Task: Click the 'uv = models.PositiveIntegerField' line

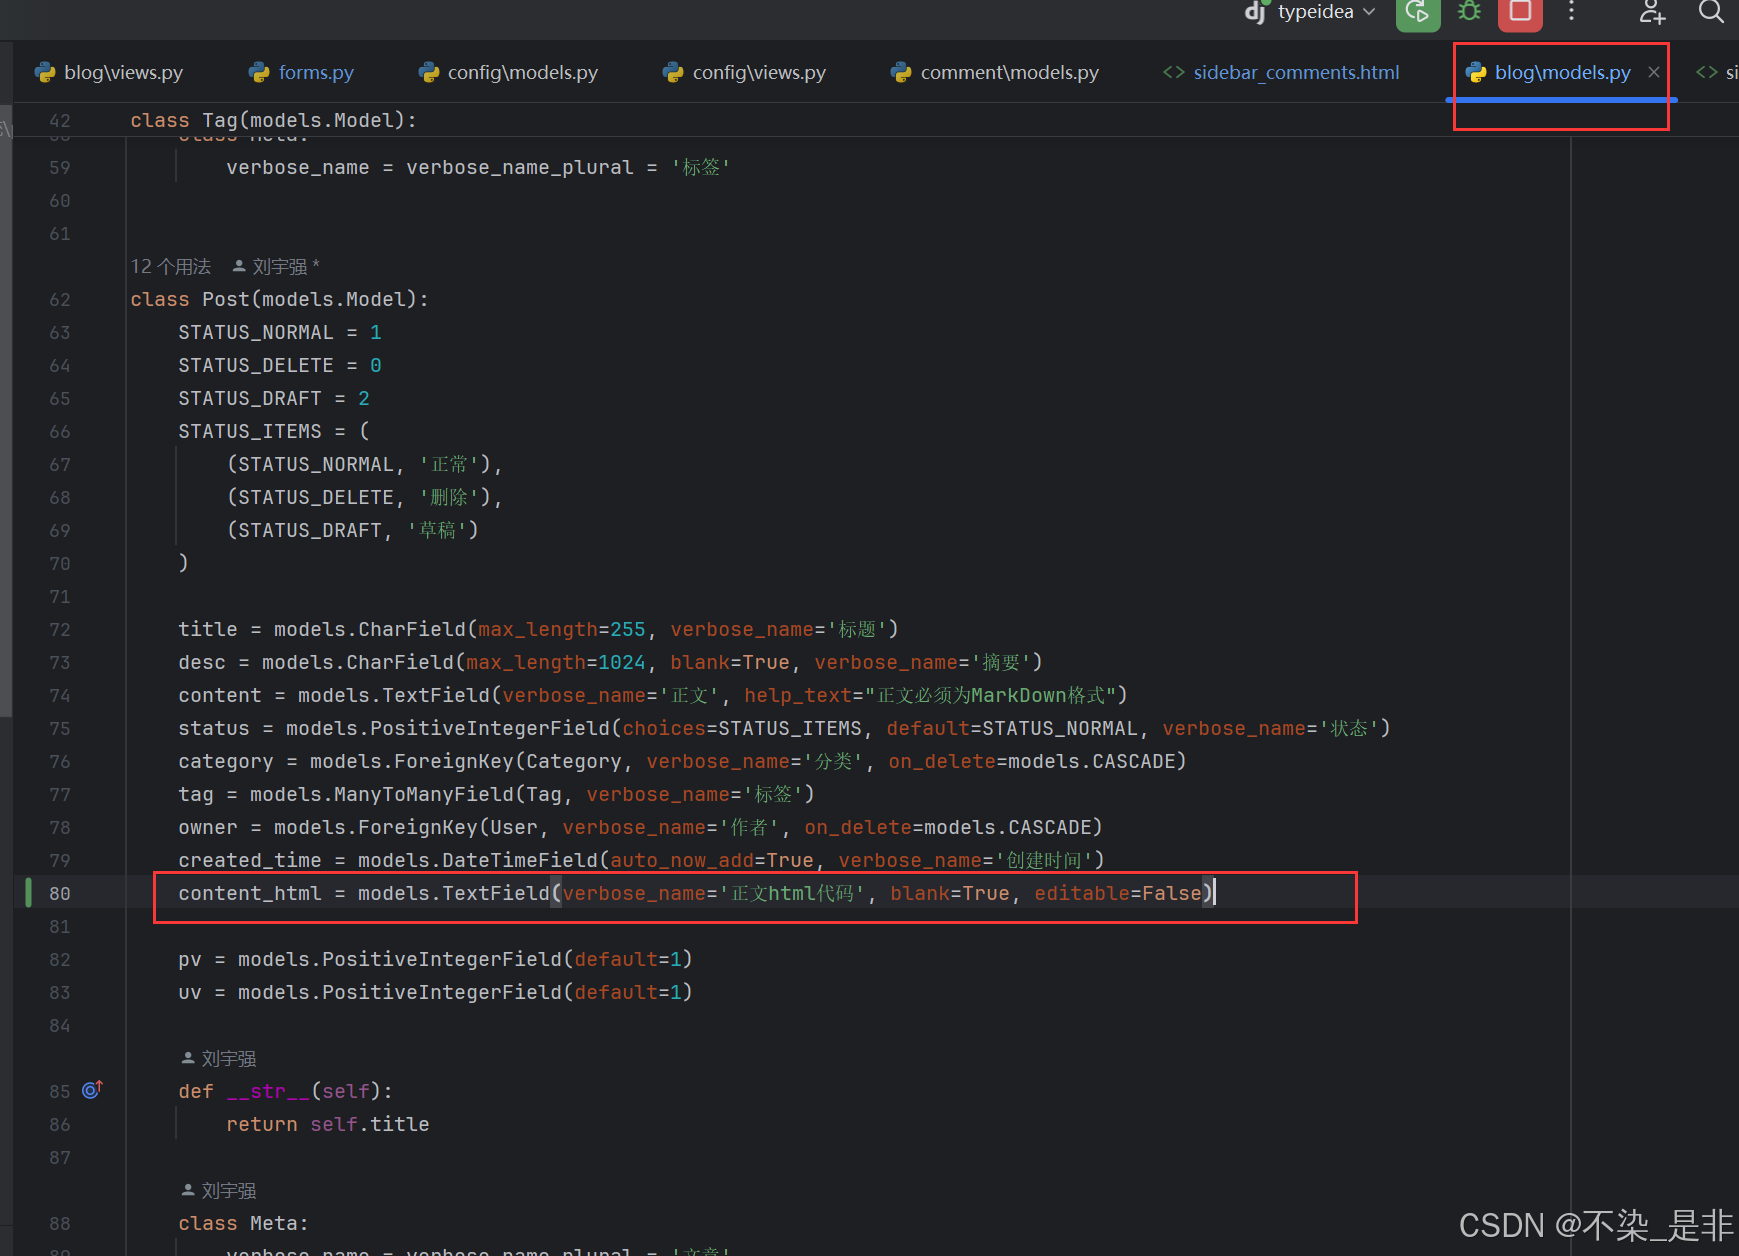Action: tap(435, 992)
